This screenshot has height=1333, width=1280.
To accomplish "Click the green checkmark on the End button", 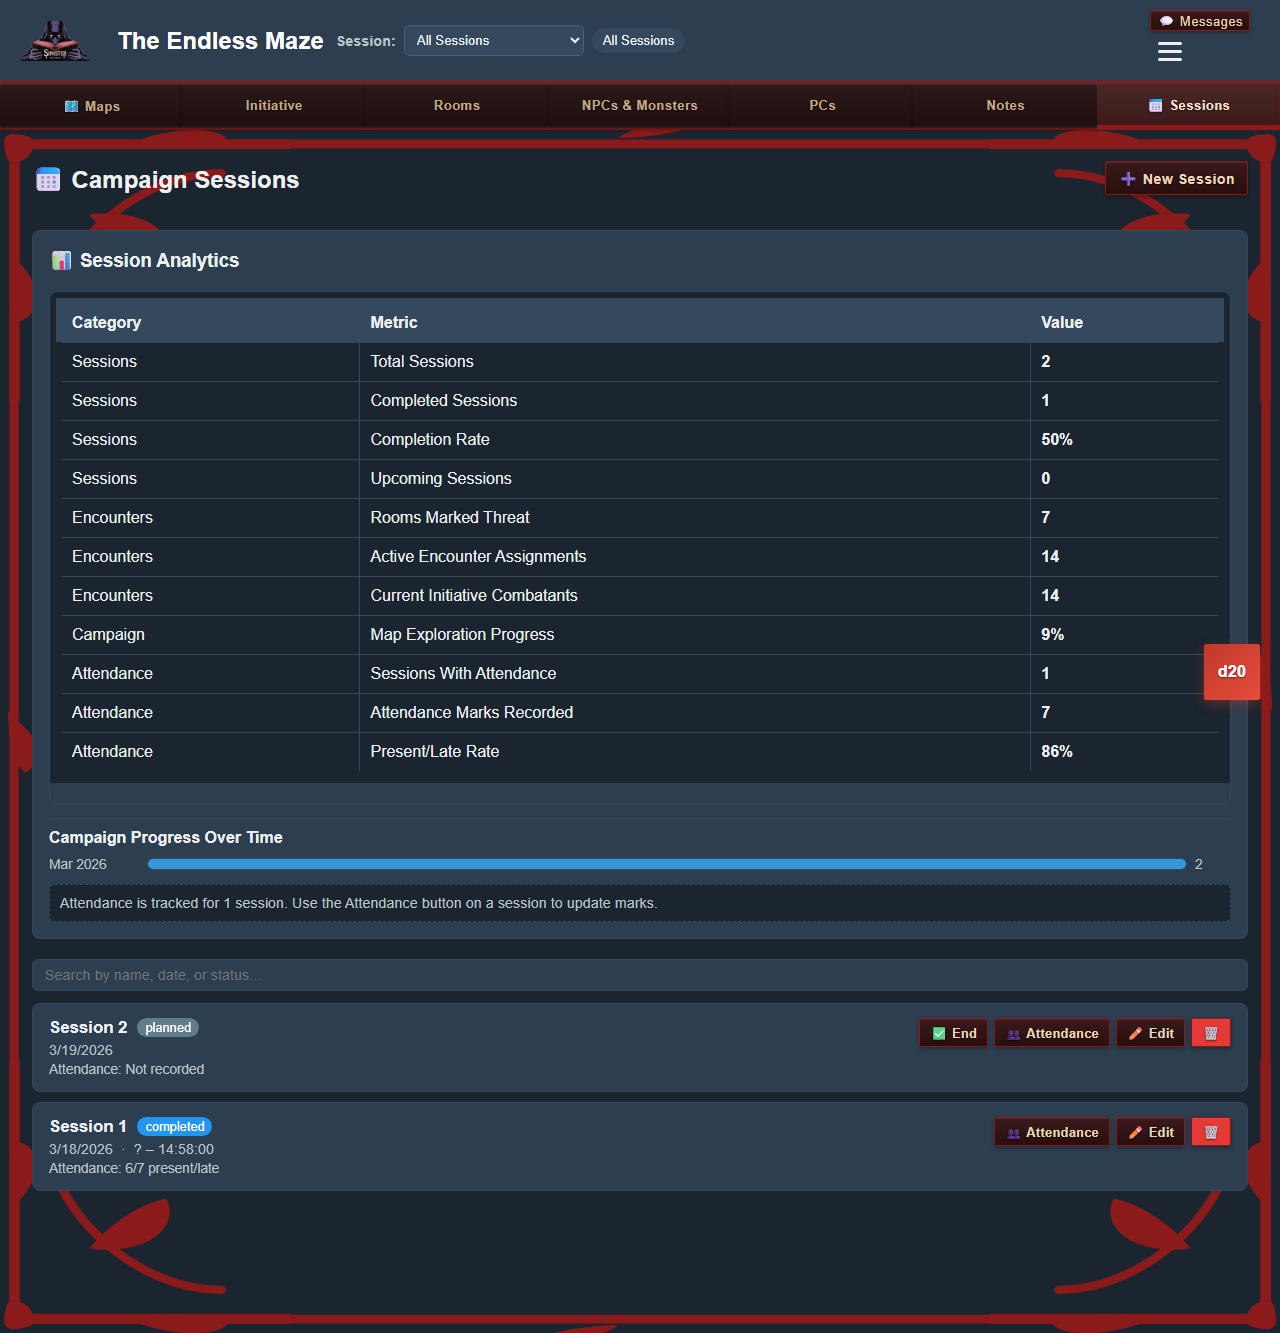I will pos(939,1032).
